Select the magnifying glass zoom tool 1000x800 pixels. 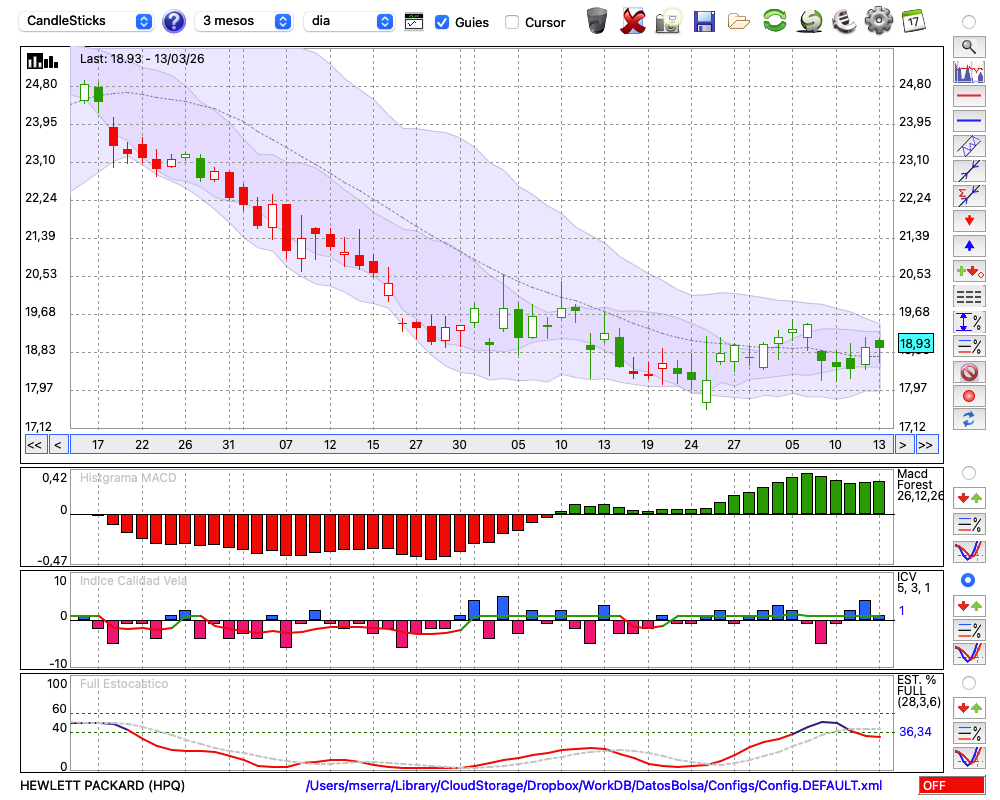(968, 46)
